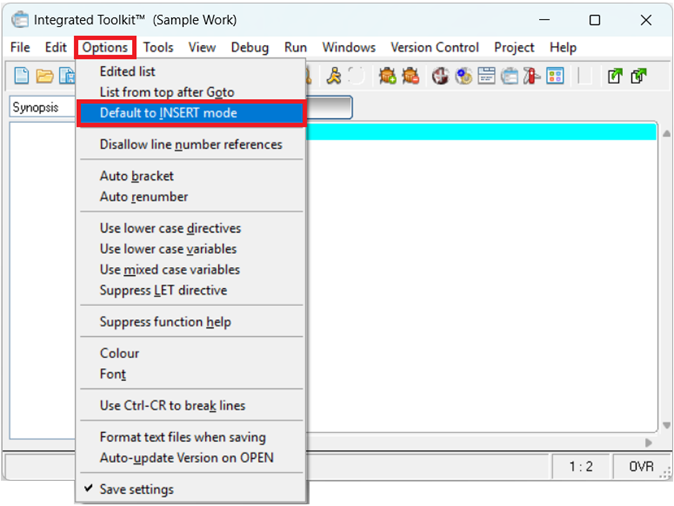The width and height of the screenshot is (674, 506).
Task: Enable Auto renumber in the menu
Action: 143,197
